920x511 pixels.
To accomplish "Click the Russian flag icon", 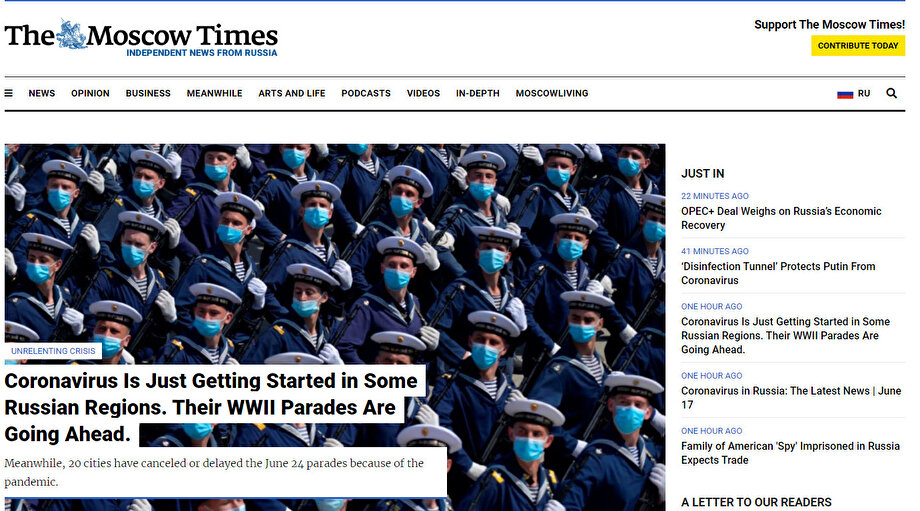I will pos(845,94).
